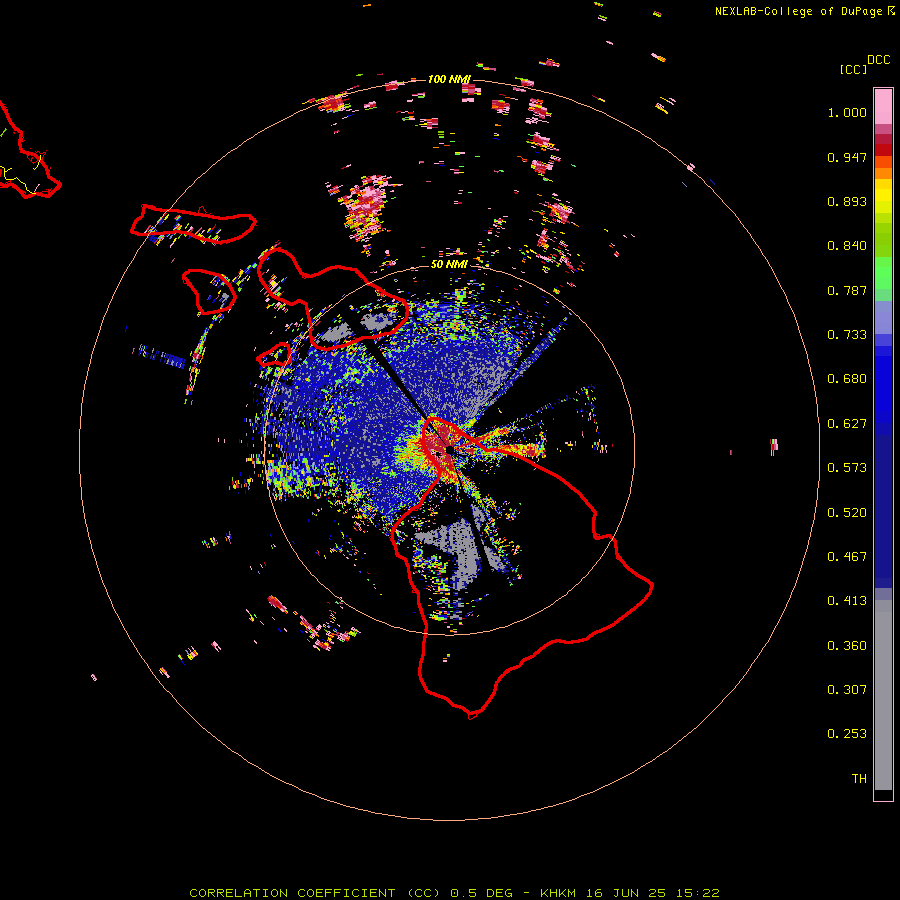
Task: Click the 0.307 value on the color scale
Action: [847, 690]
